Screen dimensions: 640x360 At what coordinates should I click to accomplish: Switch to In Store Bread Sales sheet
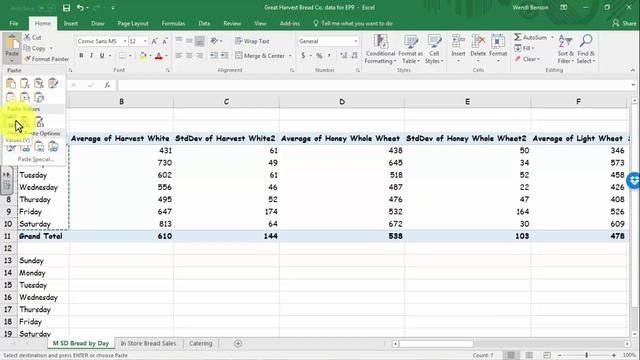[148, 344]
